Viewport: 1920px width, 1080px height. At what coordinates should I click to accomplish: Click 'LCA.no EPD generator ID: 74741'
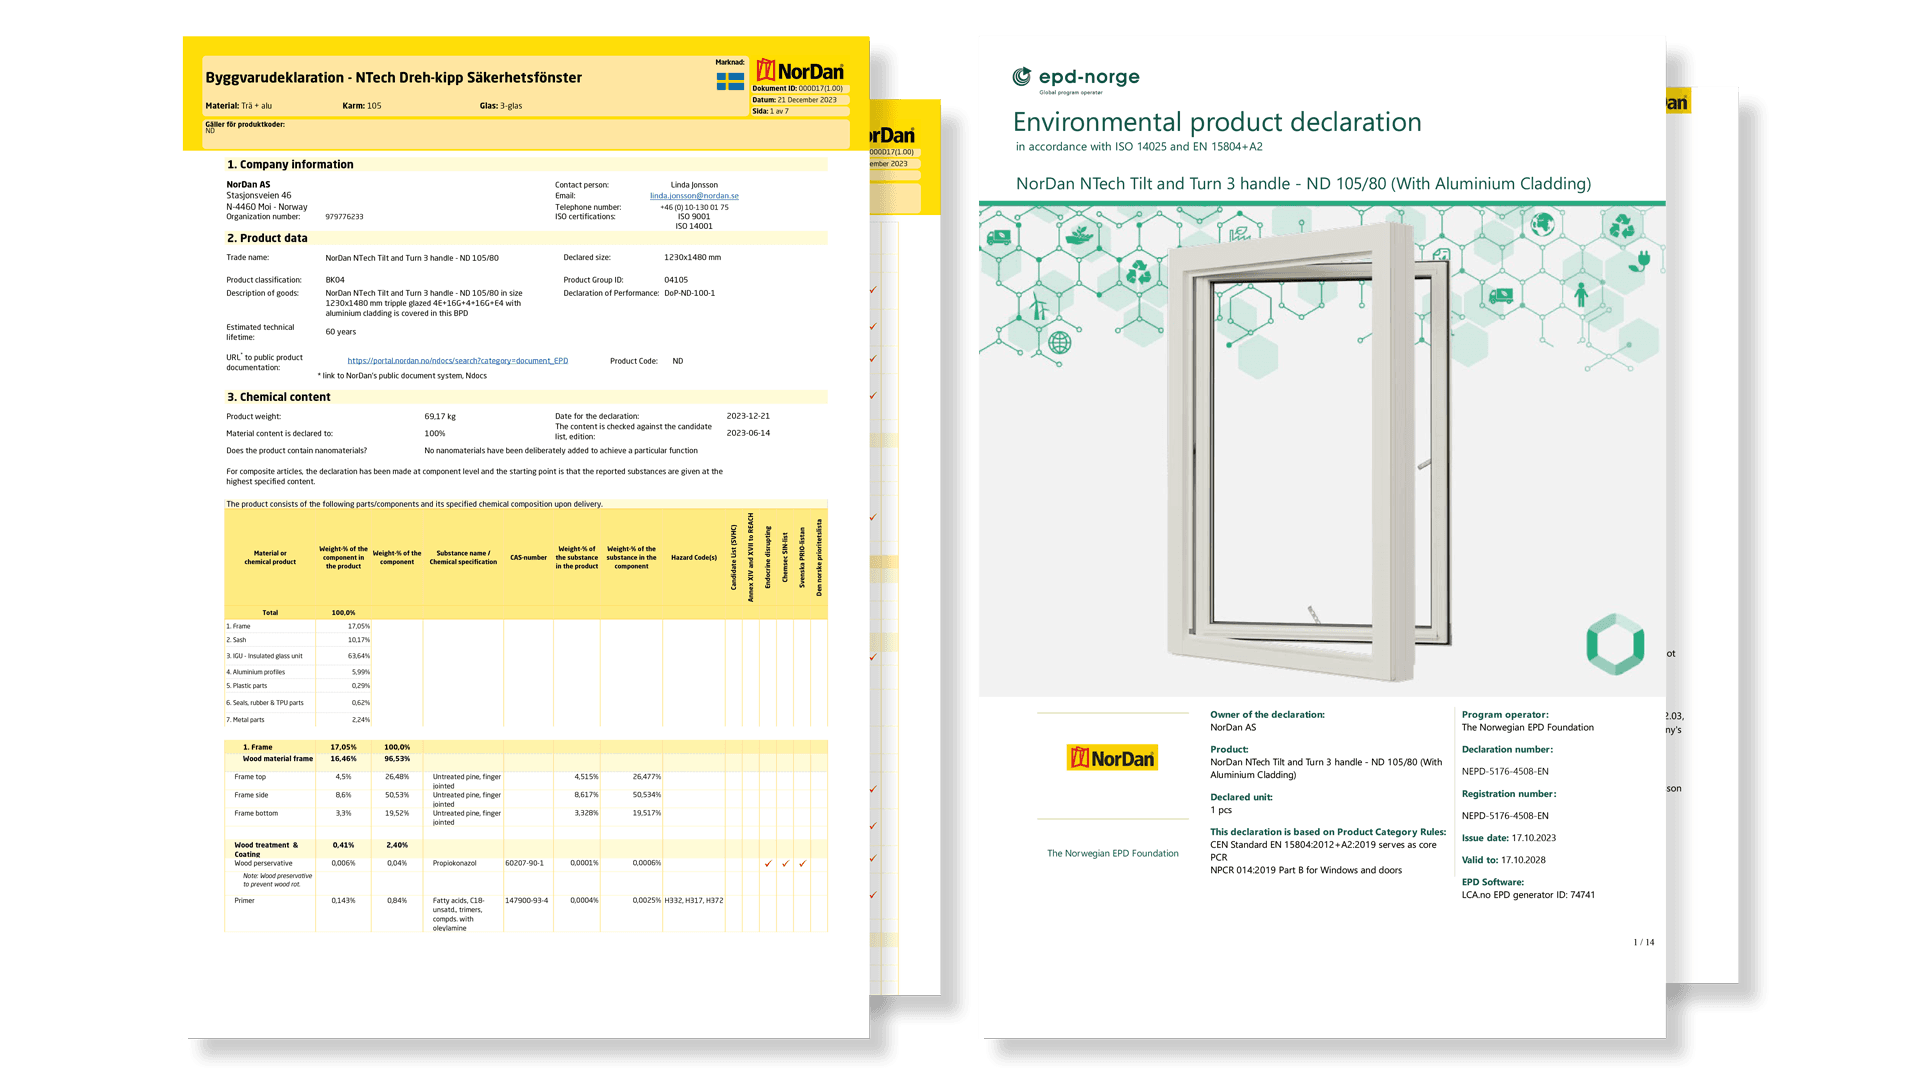point(1528,895)
